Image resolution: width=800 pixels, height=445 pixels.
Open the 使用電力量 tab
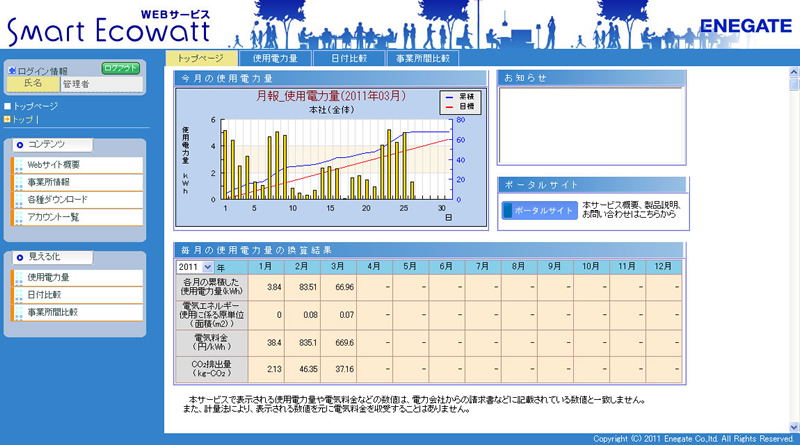(x=275, y=58)
